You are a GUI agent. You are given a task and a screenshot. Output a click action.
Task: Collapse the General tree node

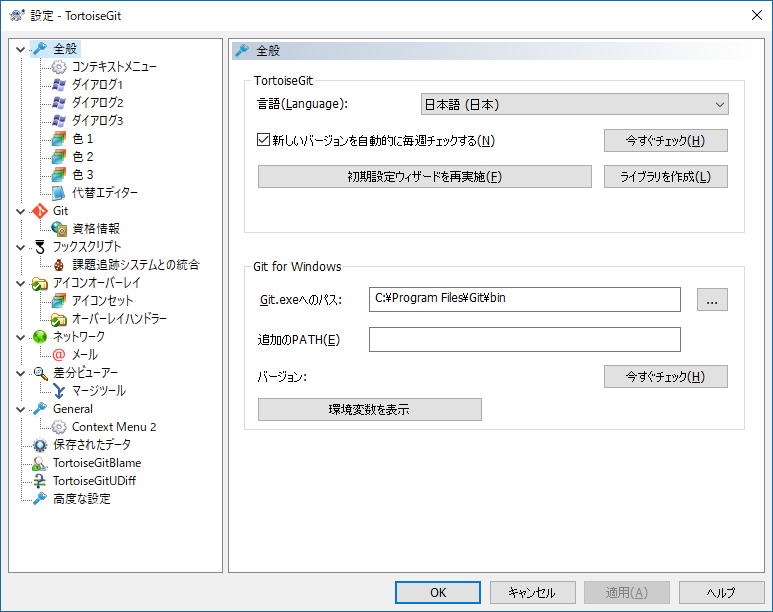pyautogui.click(x=21, y=409)
